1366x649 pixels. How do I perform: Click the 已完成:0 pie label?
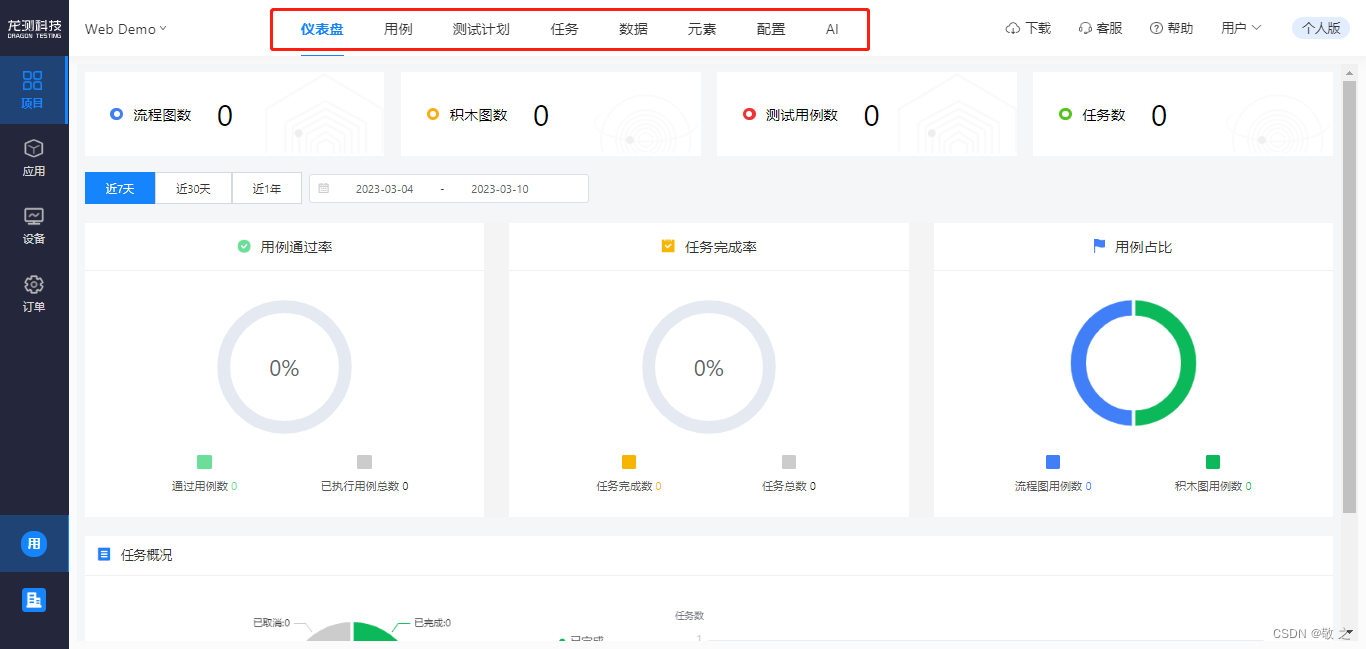[x=432, y=622]
